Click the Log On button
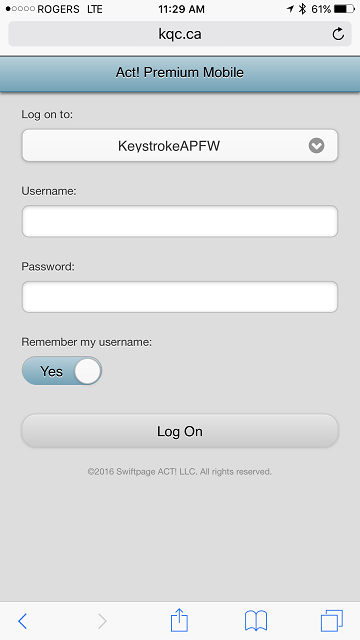360x640 pixels. tap(180, 431)
